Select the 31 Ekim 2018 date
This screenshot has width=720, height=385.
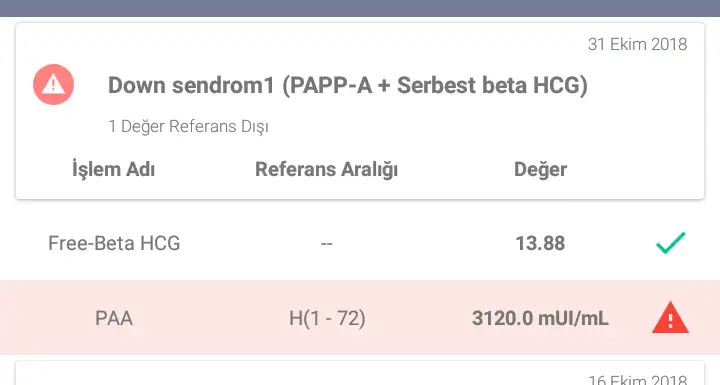click(x=637, y=44)
